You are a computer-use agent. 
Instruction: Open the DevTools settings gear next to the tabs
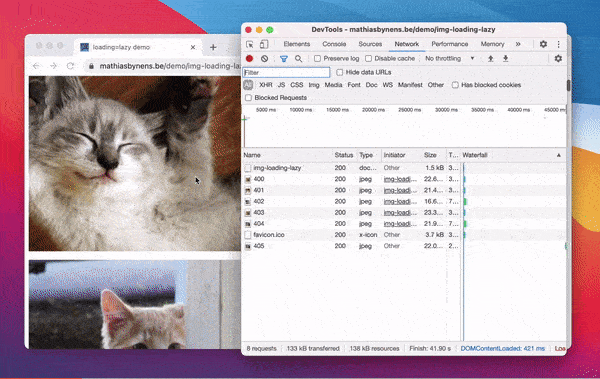pyautogui.click(x=543, y=44)
